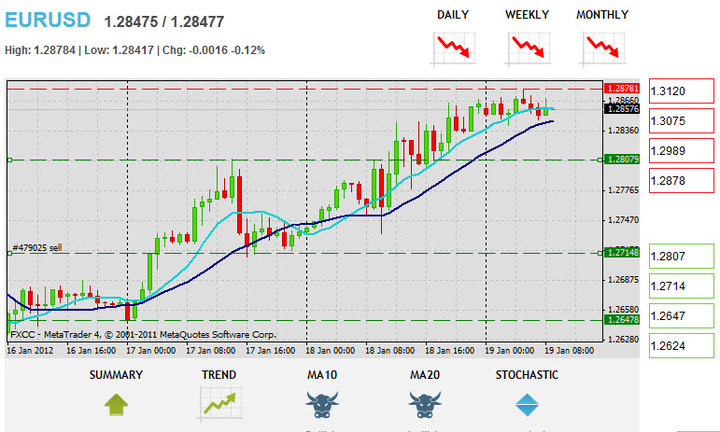Screen dimensions: 720x432
Task: Click the 1.2624 support level box
Action: click(x=683, y=346)
